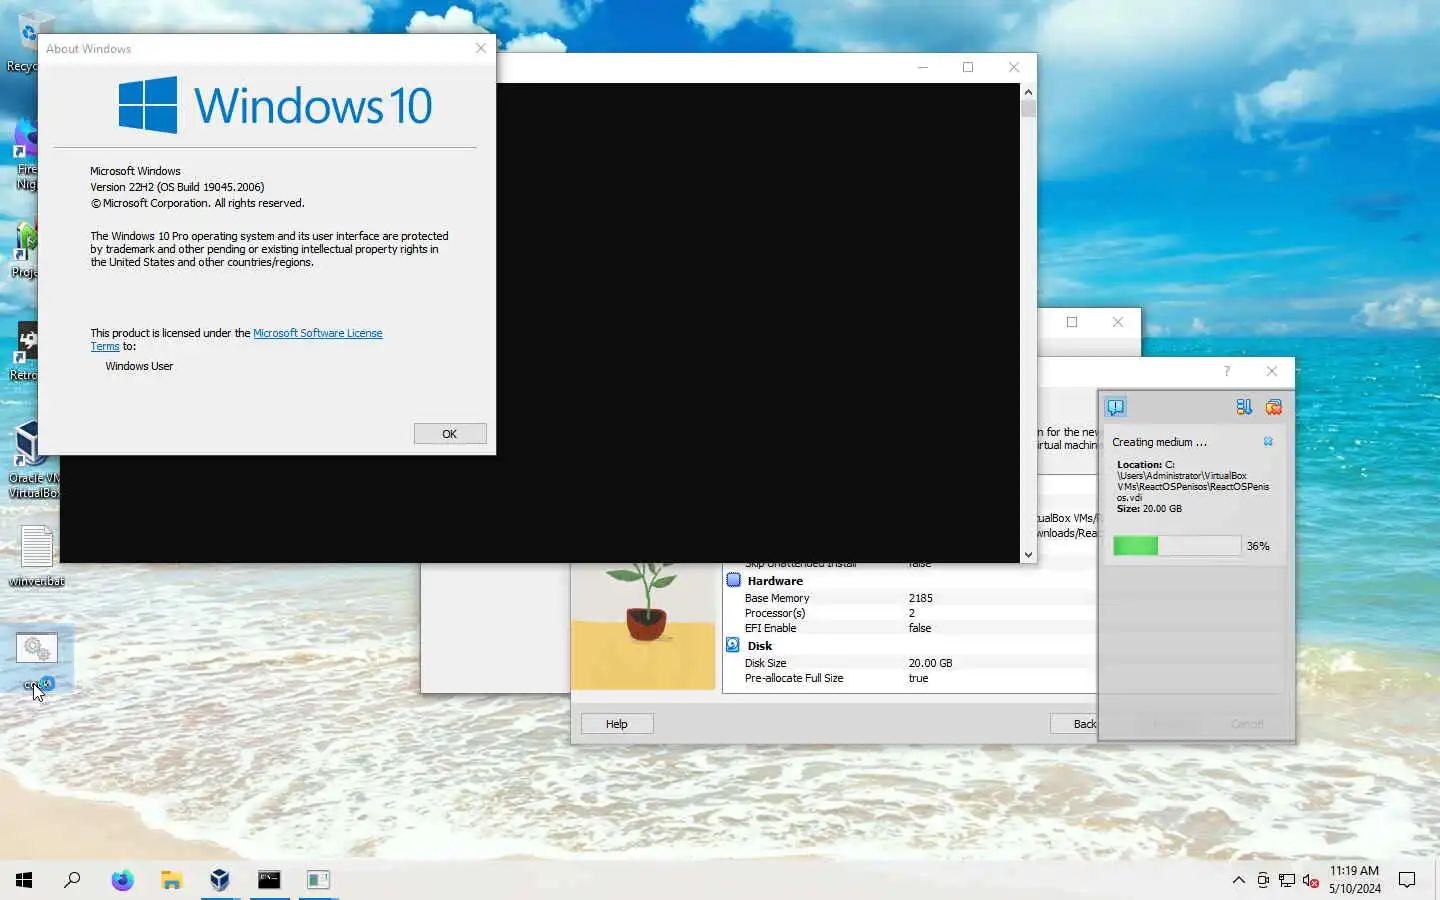Open Firefox Nightly from the taskbar
1440x900 pixels.
(x=122, y=880)
